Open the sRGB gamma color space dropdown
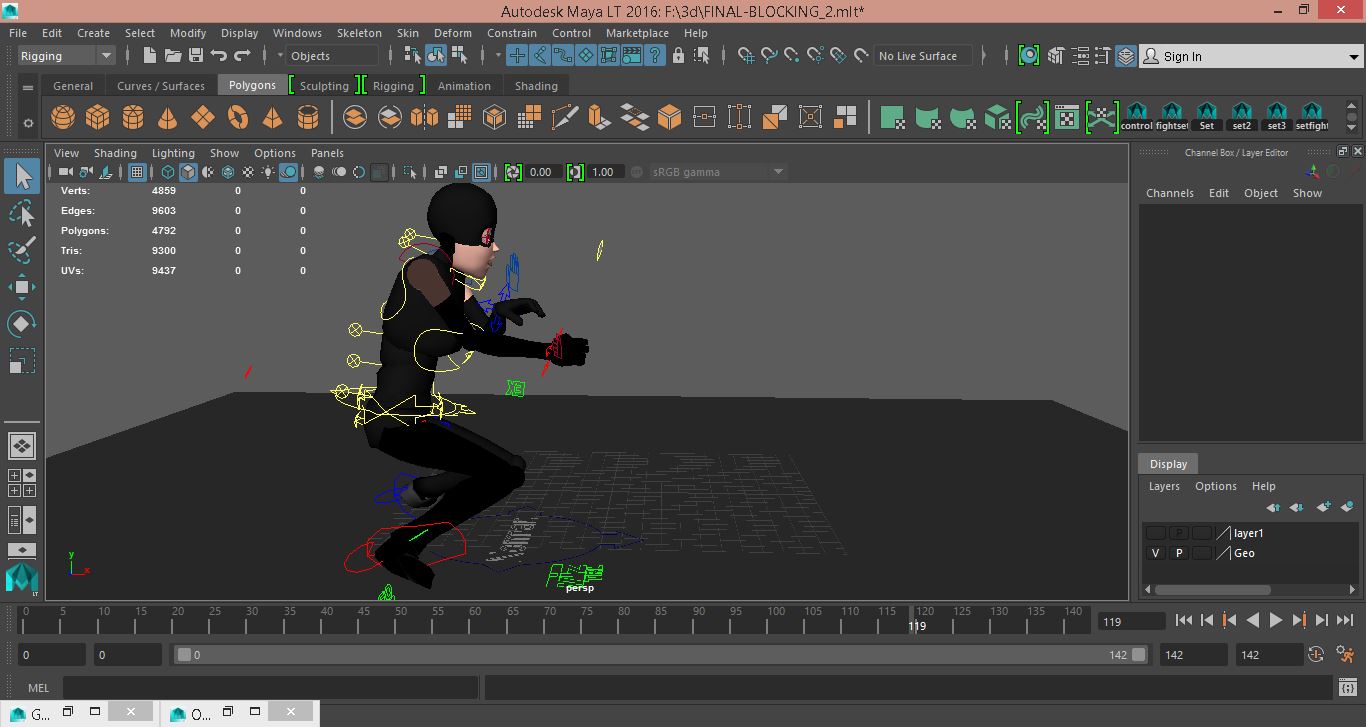1366x727 pixels. pos(717,172)
